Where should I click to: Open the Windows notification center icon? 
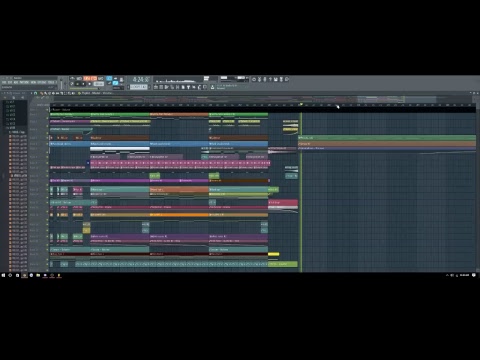click(x=474, y=275)
